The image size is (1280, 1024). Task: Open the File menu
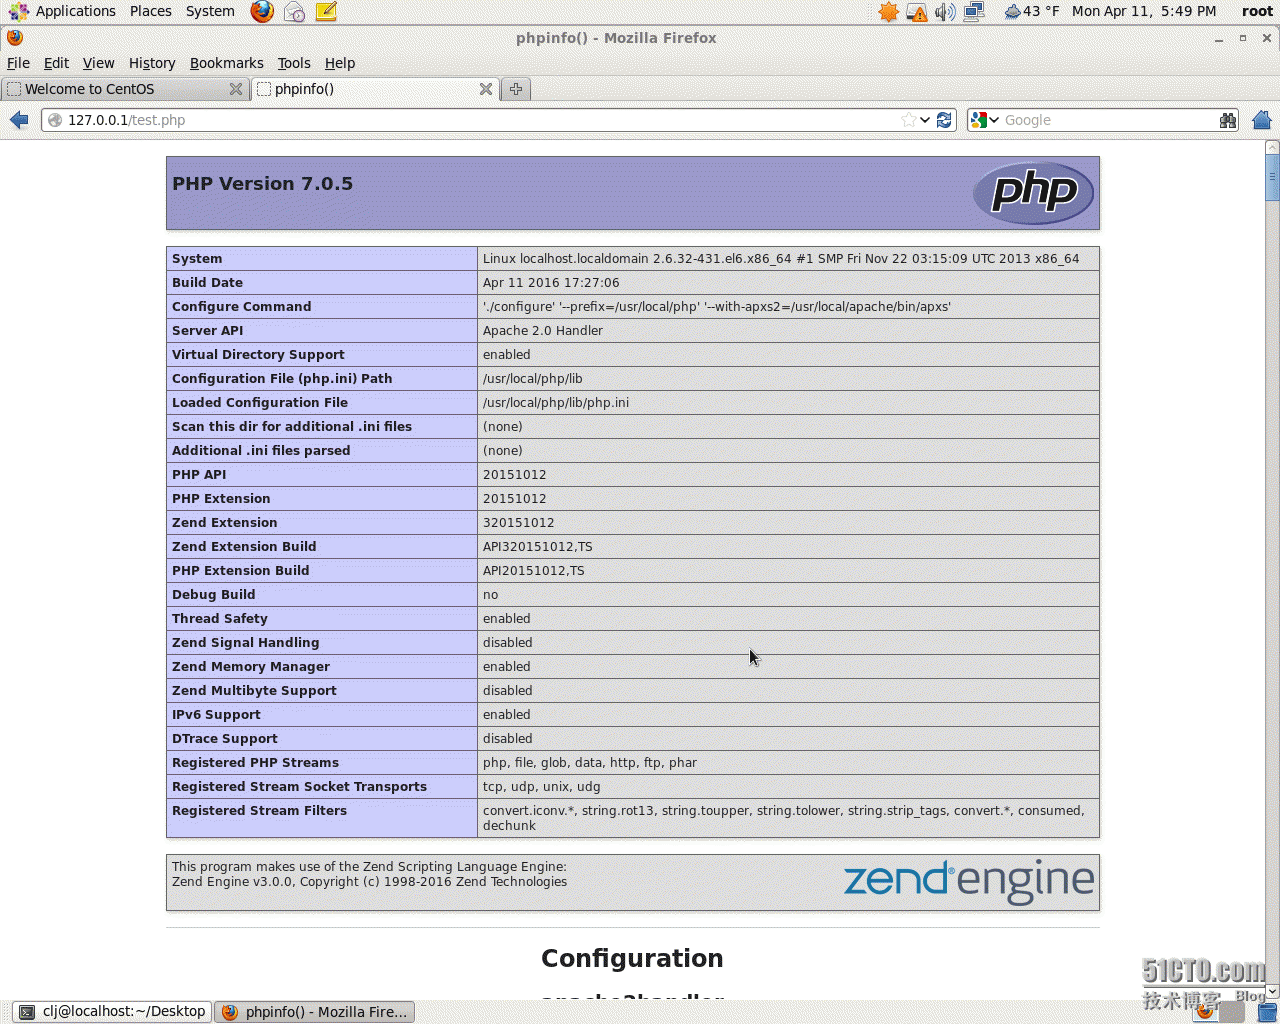pyautogui.click(x=18, y=63)
